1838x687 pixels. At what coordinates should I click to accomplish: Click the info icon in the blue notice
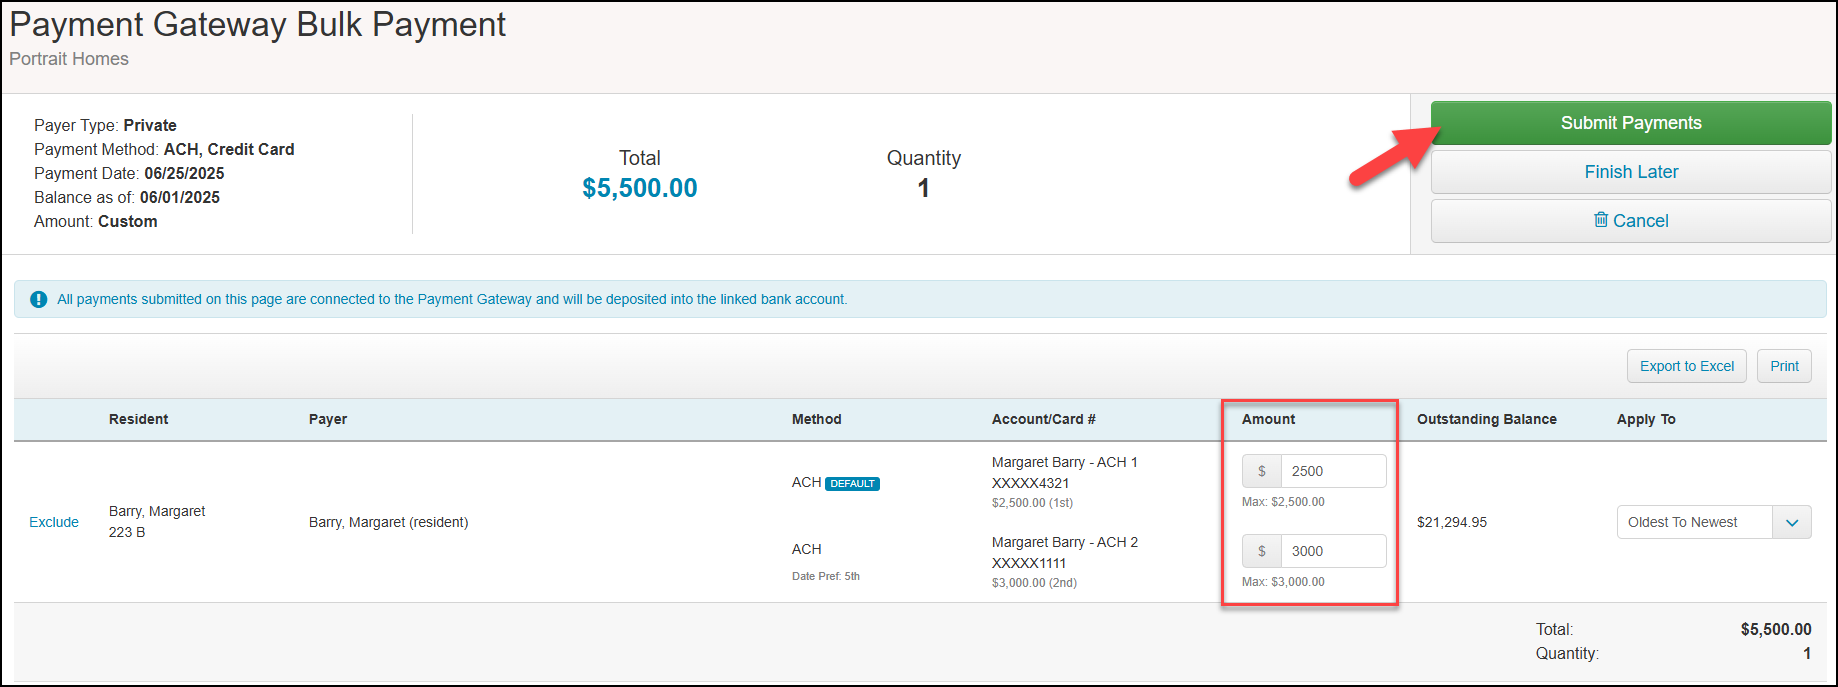[x=39, y=299]
